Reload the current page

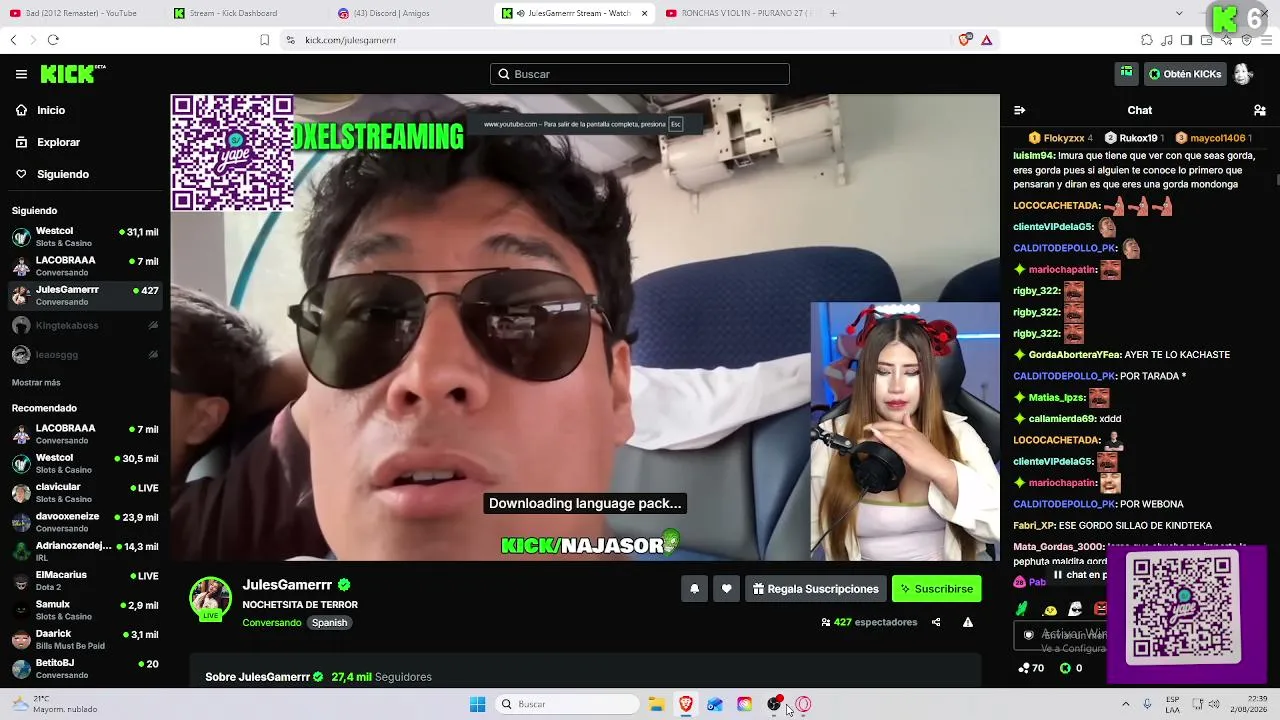(53, 40)
